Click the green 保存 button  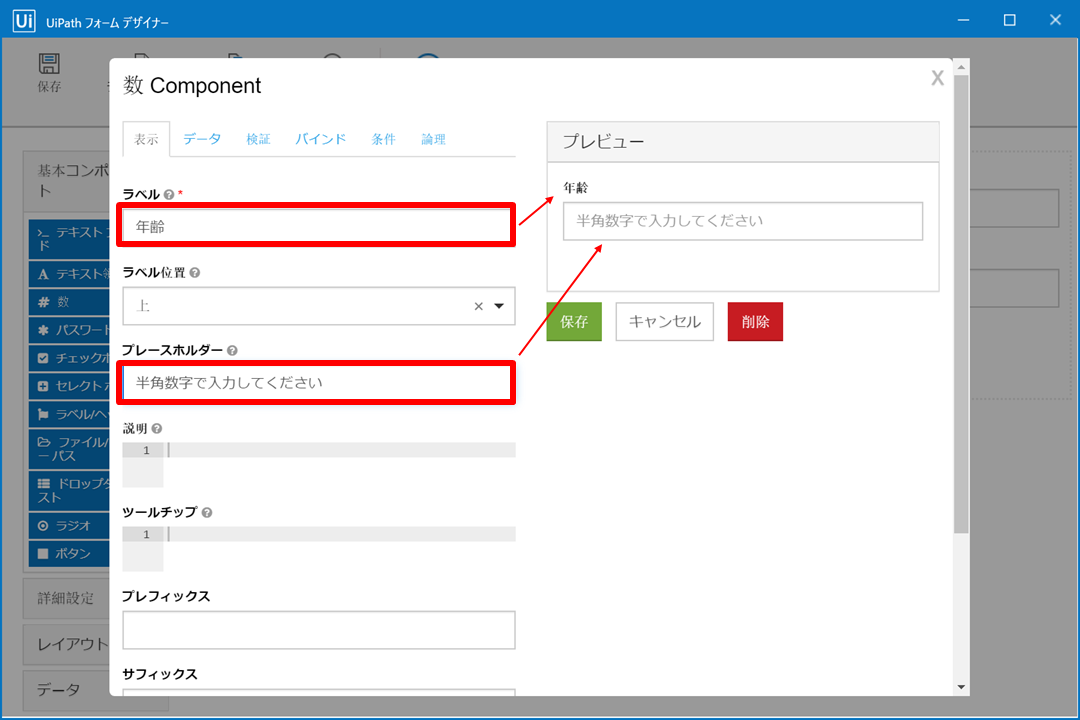click(x=574, y=322)
